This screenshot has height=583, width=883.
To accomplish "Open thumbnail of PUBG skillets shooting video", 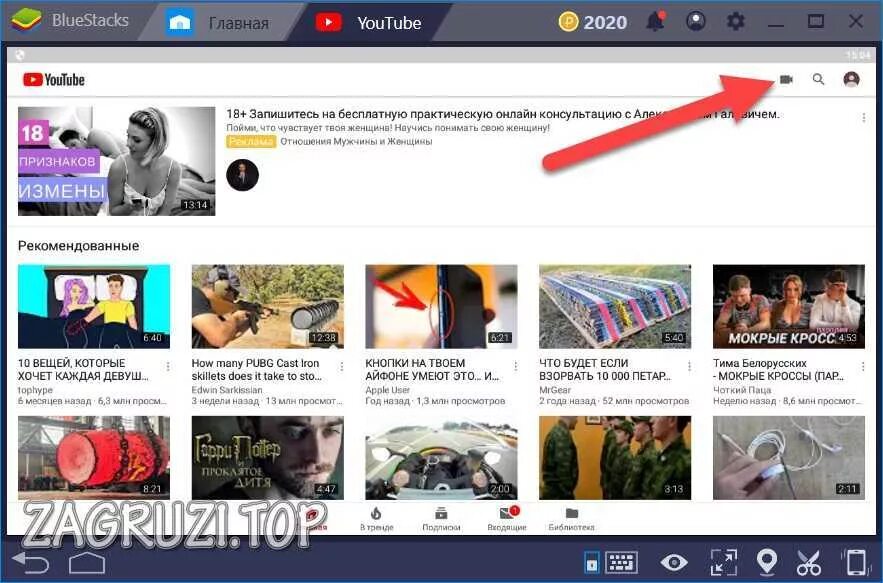I will click(267, 307).
